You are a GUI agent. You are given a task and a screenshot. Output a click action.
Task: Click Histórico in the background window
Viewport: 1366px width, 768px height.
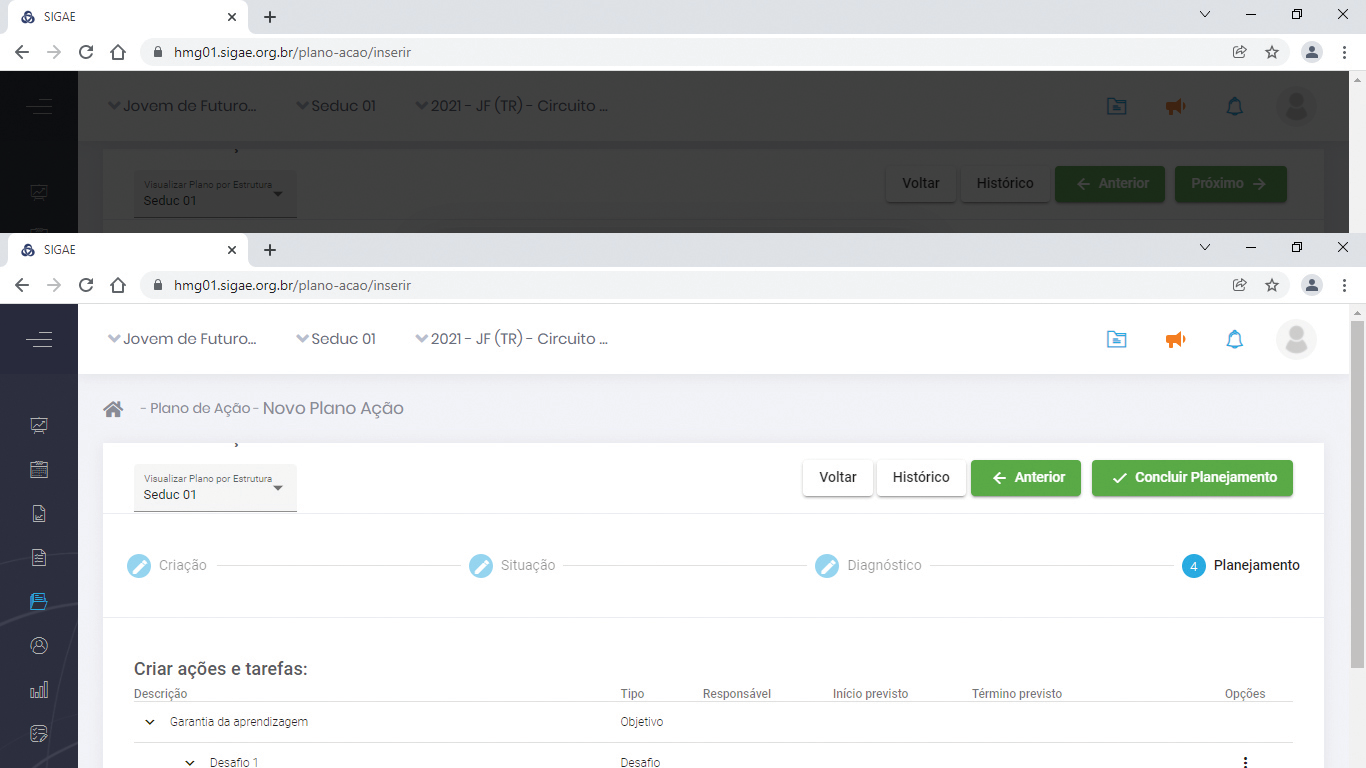pyautogui.click(x=1005, y=184)
